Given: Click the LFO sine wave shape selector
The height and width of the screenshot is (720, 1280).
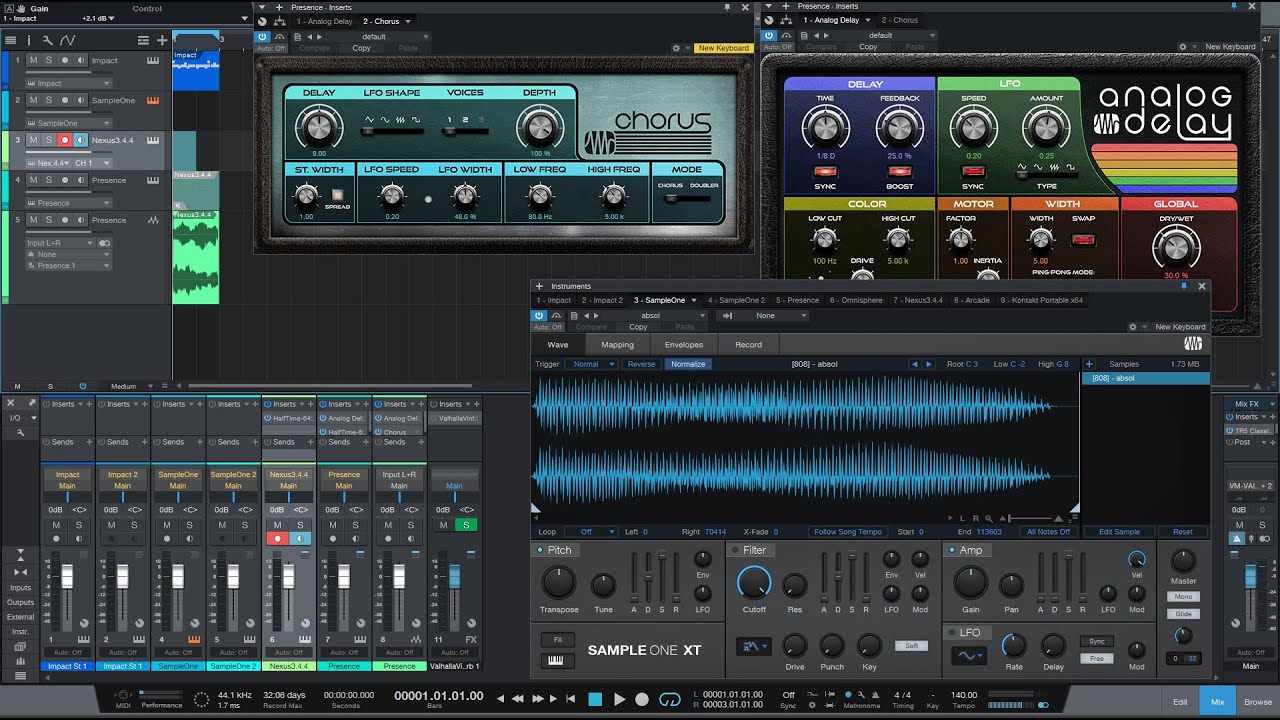Looking at the screenshot, I should [968, 656].
